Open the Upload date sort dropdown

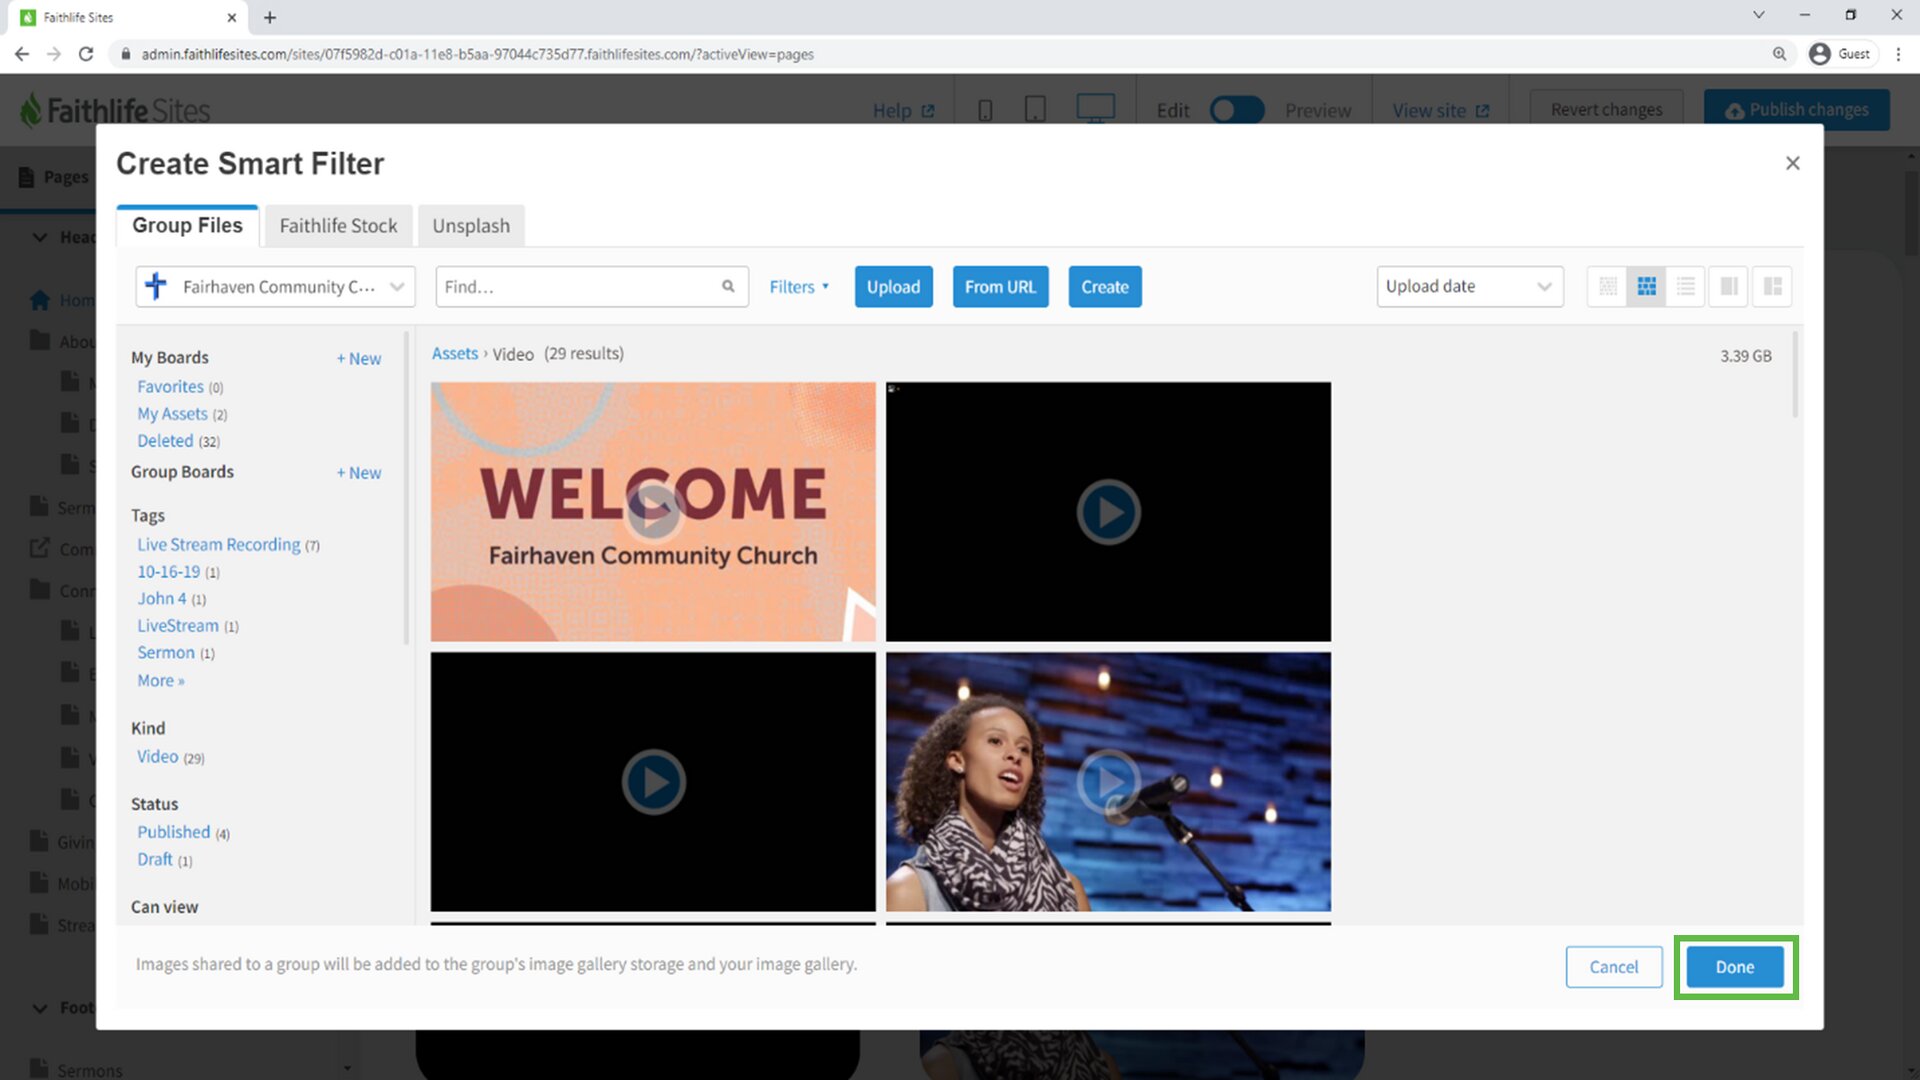(x=1469, y=287)
